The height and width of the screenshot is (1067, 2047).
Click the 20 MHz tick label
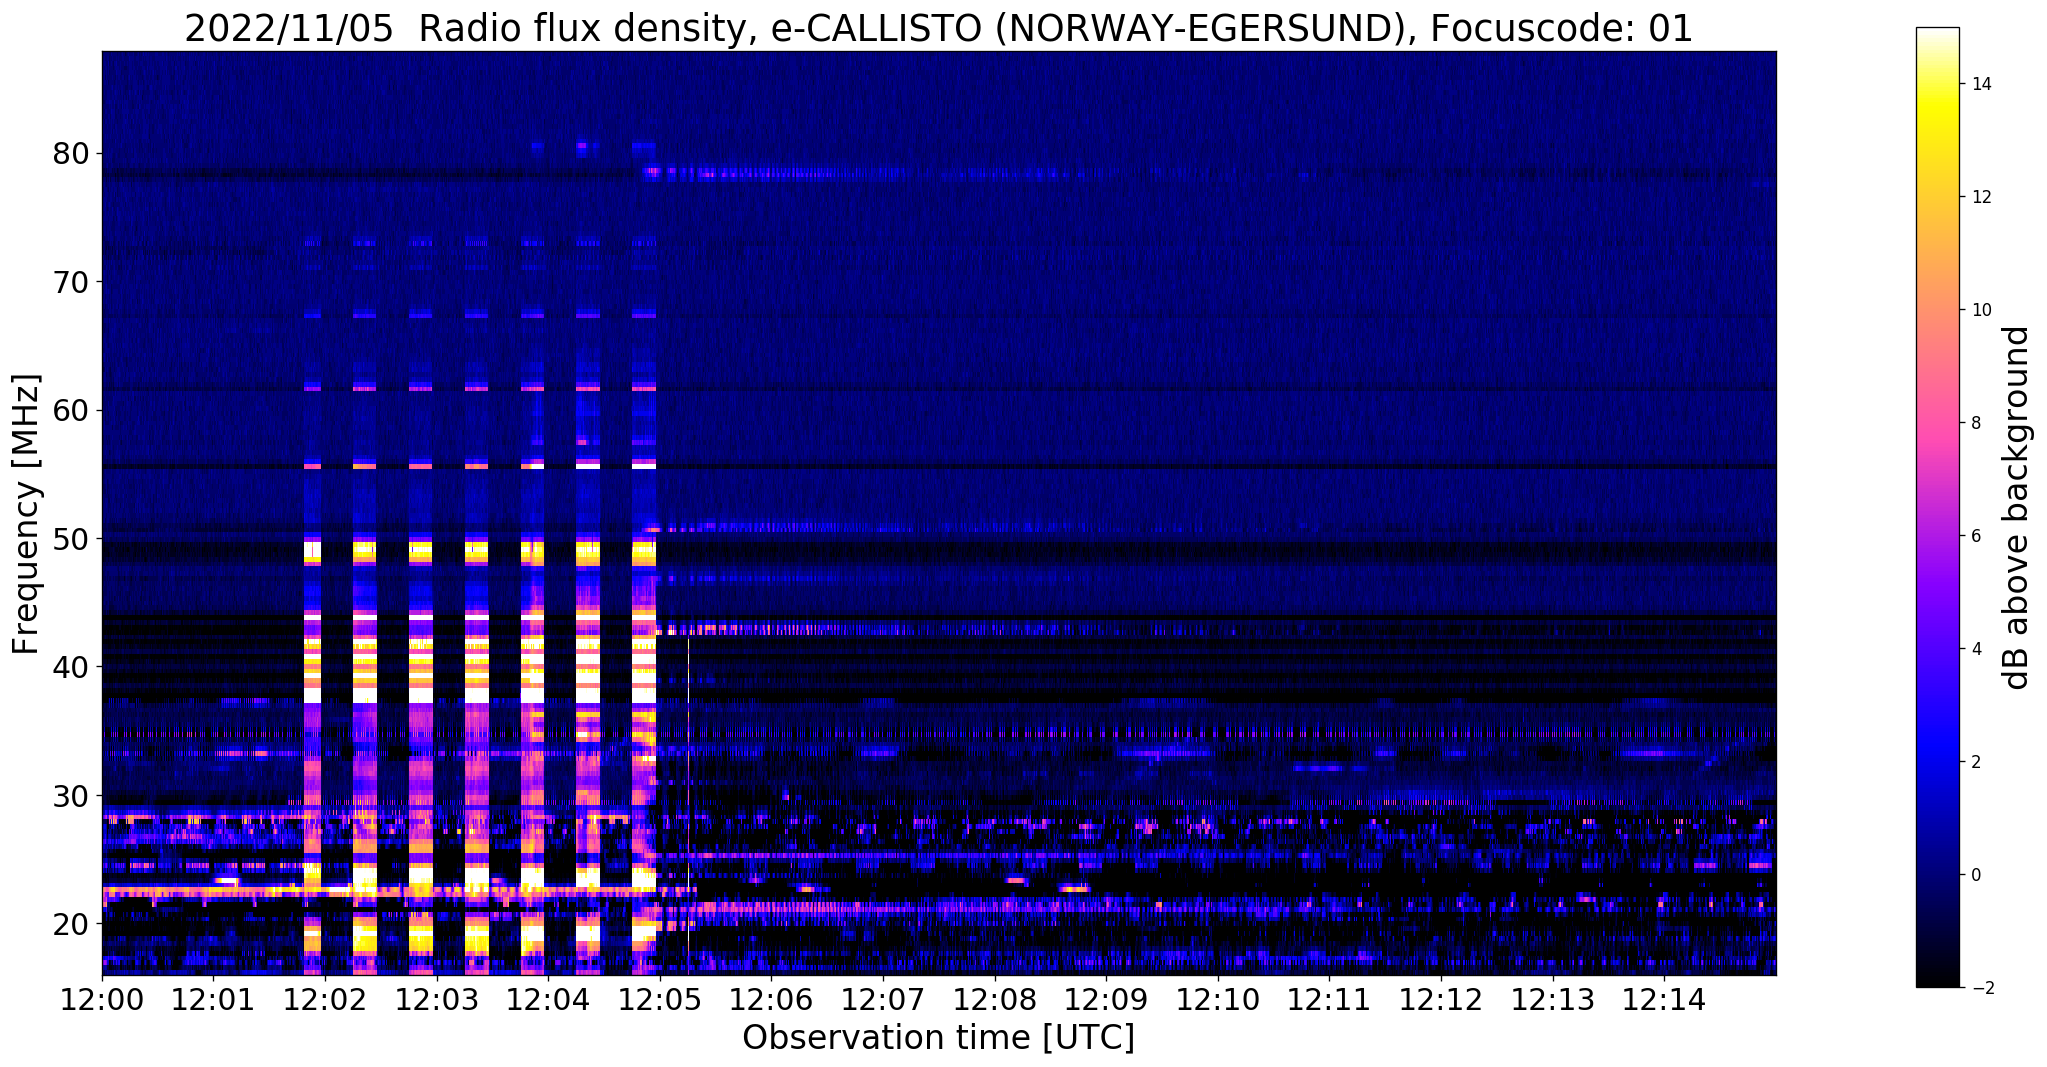pos(71,923)
